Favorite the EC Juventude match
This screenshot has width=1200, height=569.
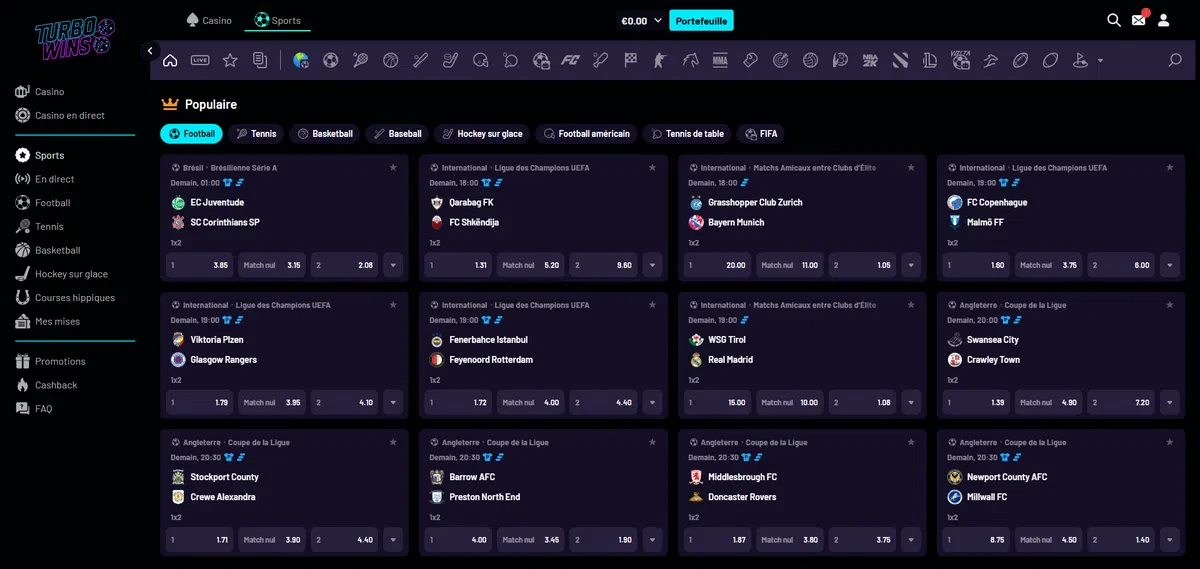pyautogui.click(x=393, y=168)
